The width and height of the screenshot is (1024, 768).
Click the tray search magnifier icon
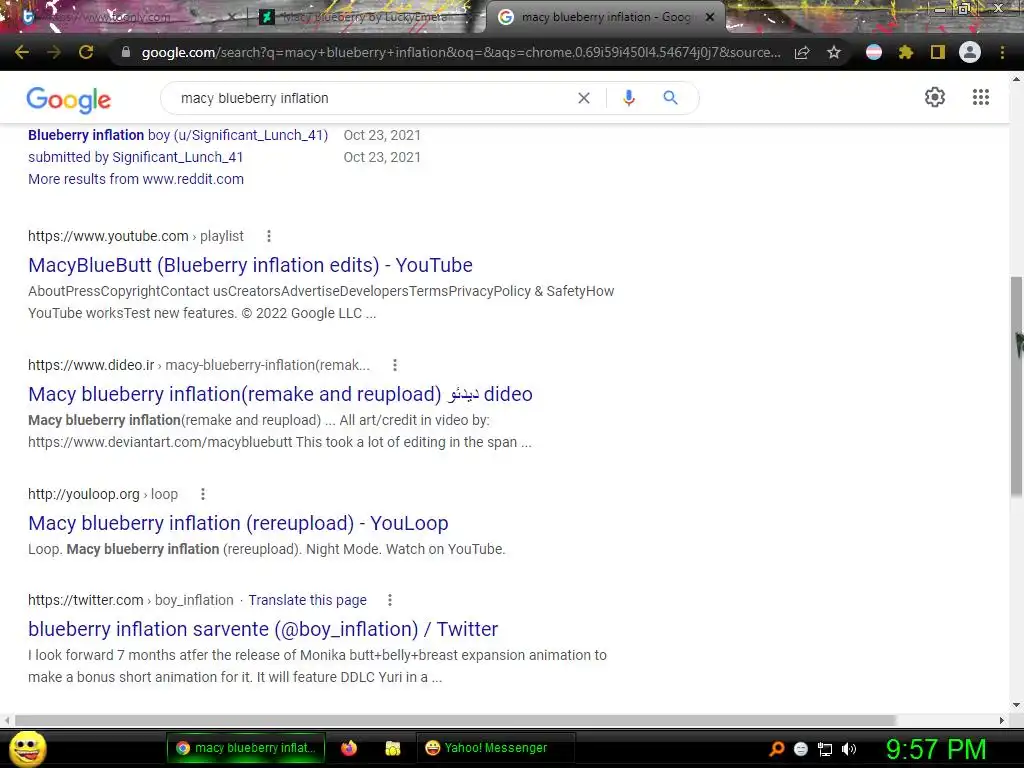[776, 749]
